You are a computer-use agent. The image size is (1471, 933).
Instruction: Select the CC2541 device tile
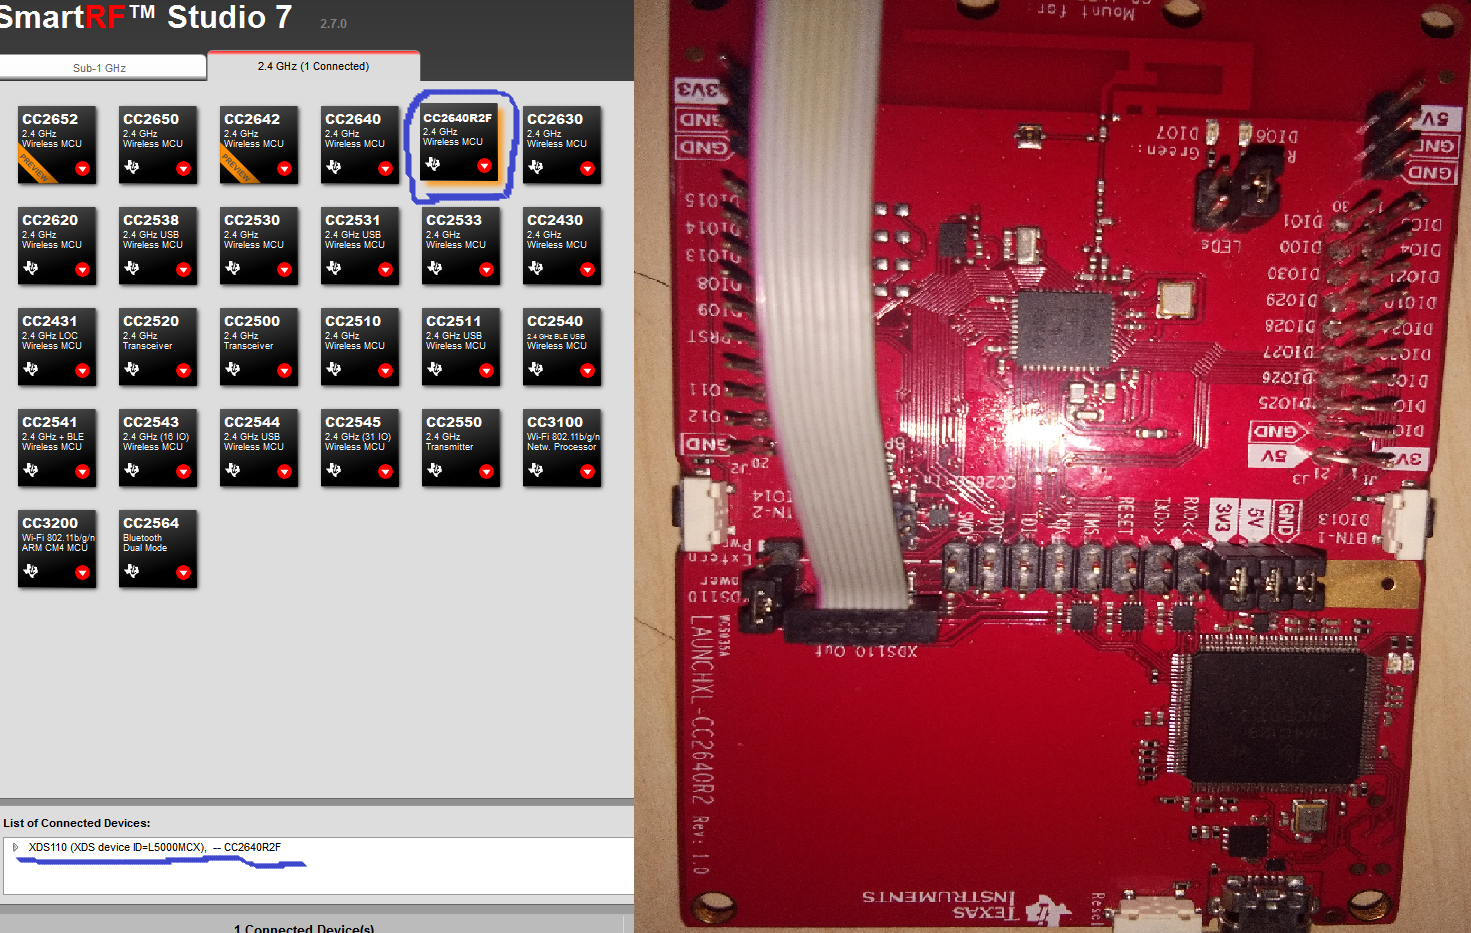(x=57, y=448)
